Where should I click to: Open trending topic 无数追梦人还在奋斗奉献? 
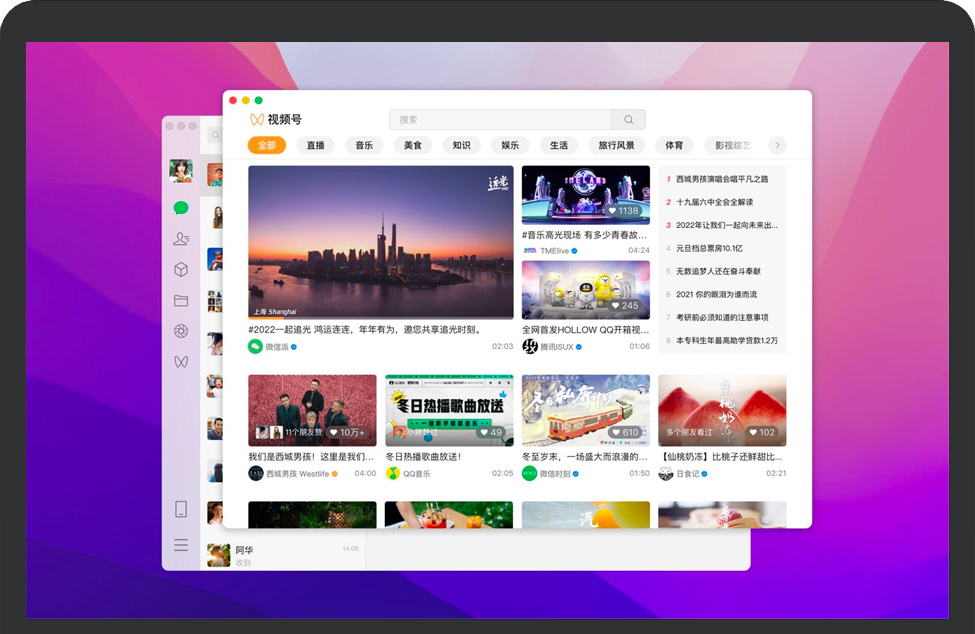pyautogui.click(x=718, y=271)
